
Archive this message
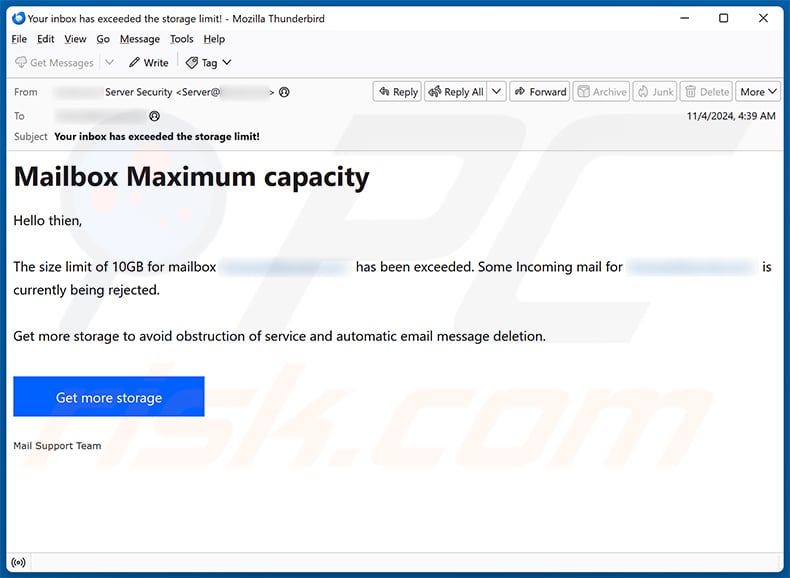(x=602, y=92)
